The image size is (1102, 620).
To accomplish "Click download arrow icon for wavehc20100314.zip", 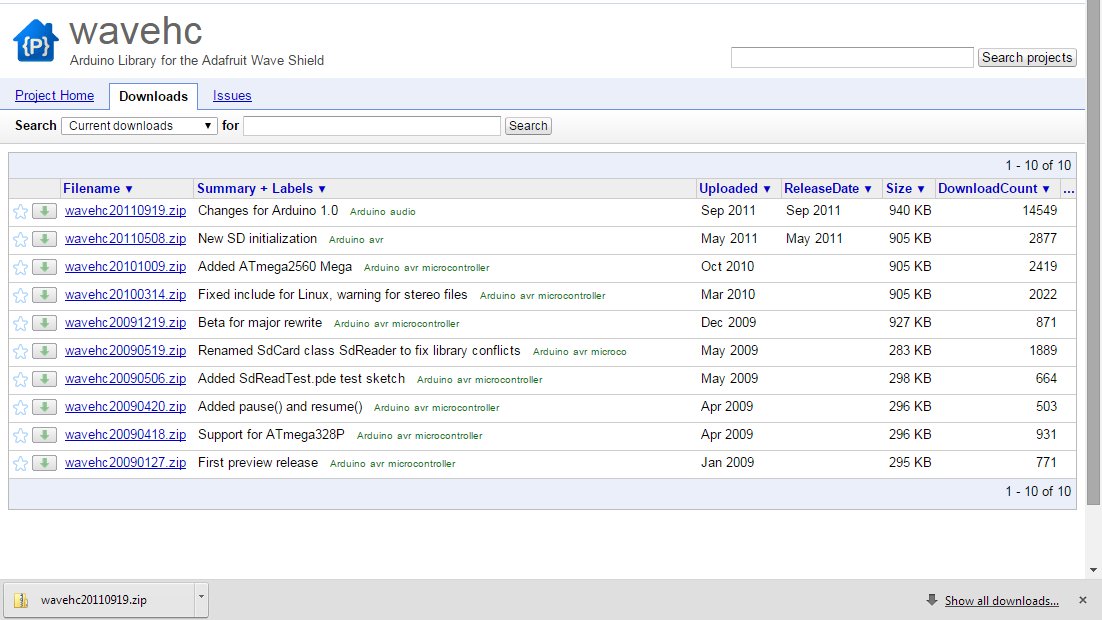I will coord(44,295).
